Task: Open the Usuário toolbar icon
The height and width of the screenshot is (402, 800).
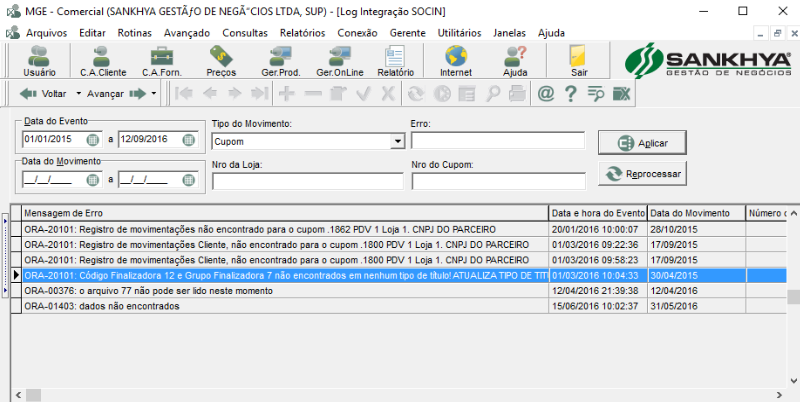Action: pyautogui.click(x=39, y=60)
